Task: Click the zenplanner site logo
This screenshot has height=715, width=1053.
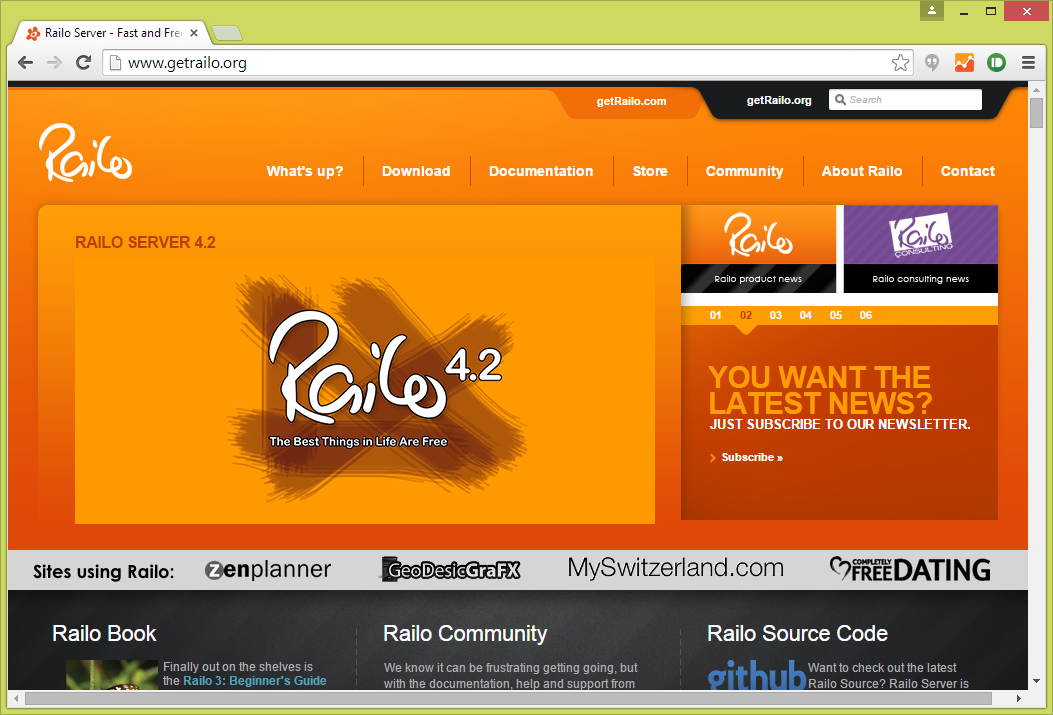Action: (267, 569)
